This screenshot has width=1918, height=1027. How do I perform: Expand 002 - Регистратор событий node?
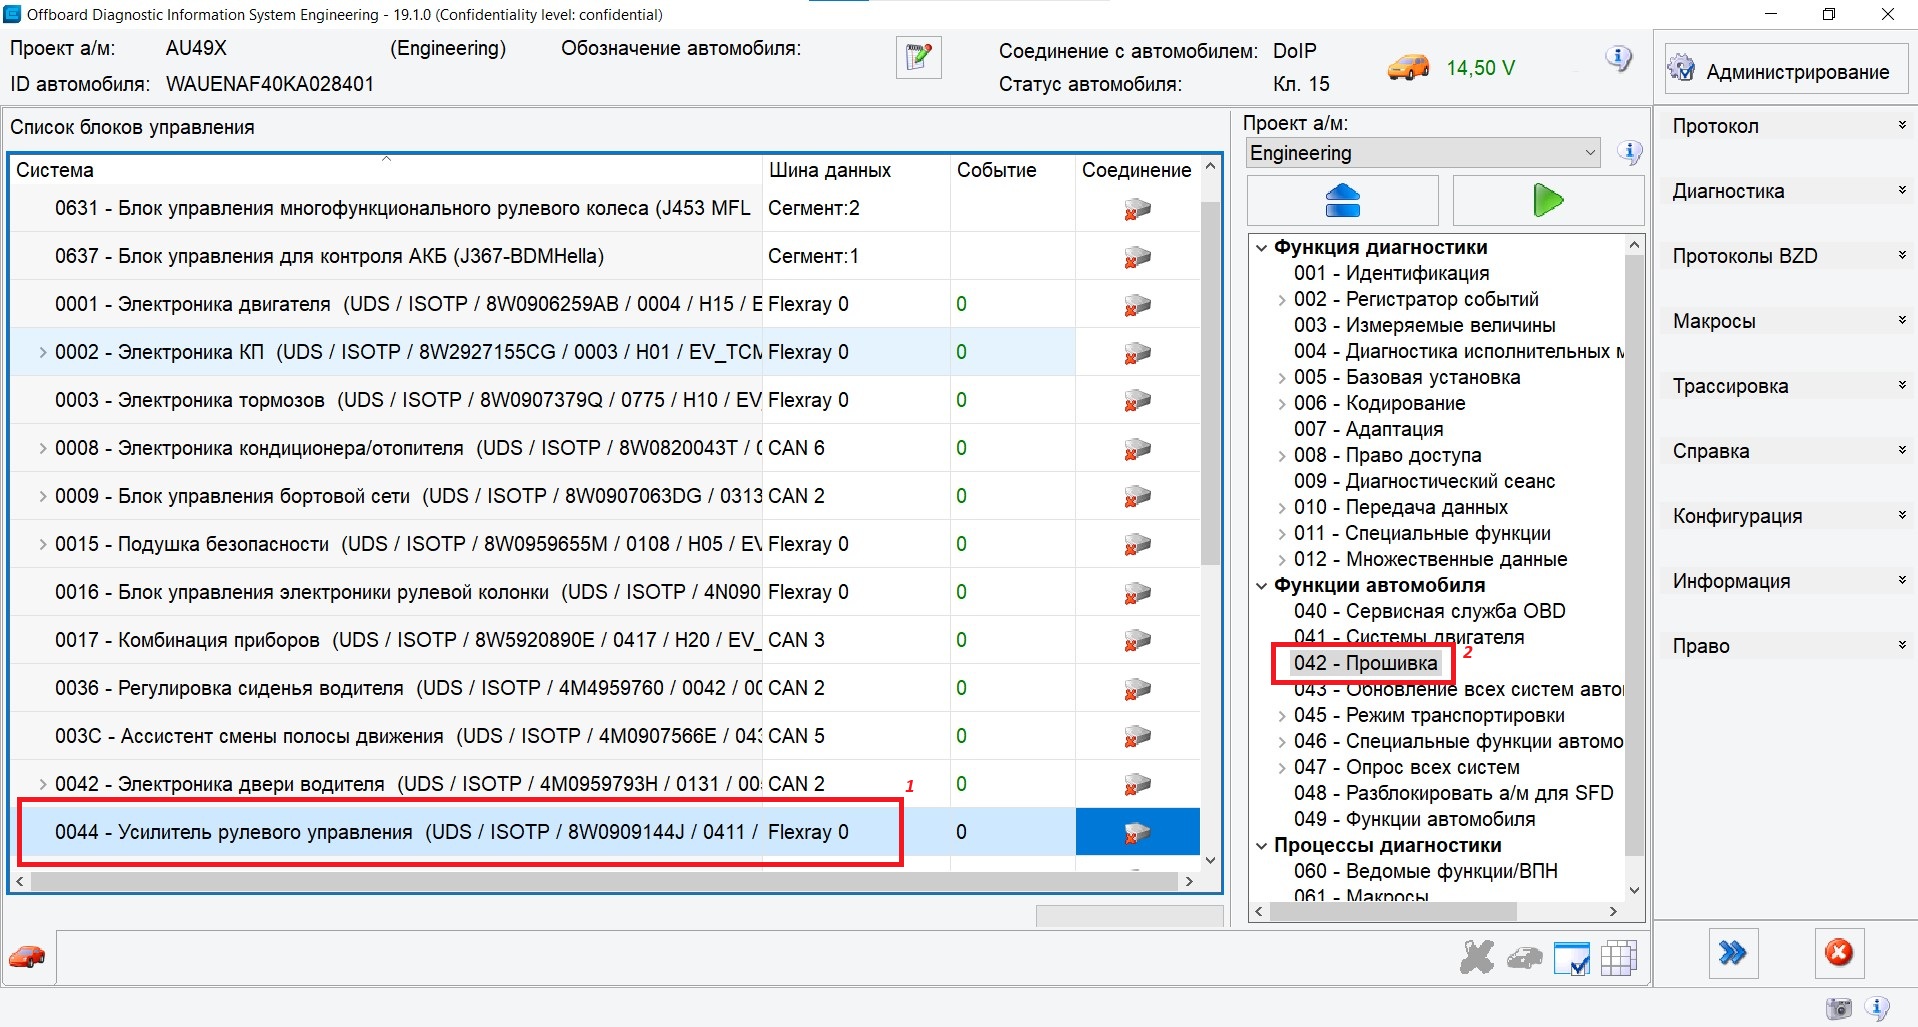[x=1282, y=300]
